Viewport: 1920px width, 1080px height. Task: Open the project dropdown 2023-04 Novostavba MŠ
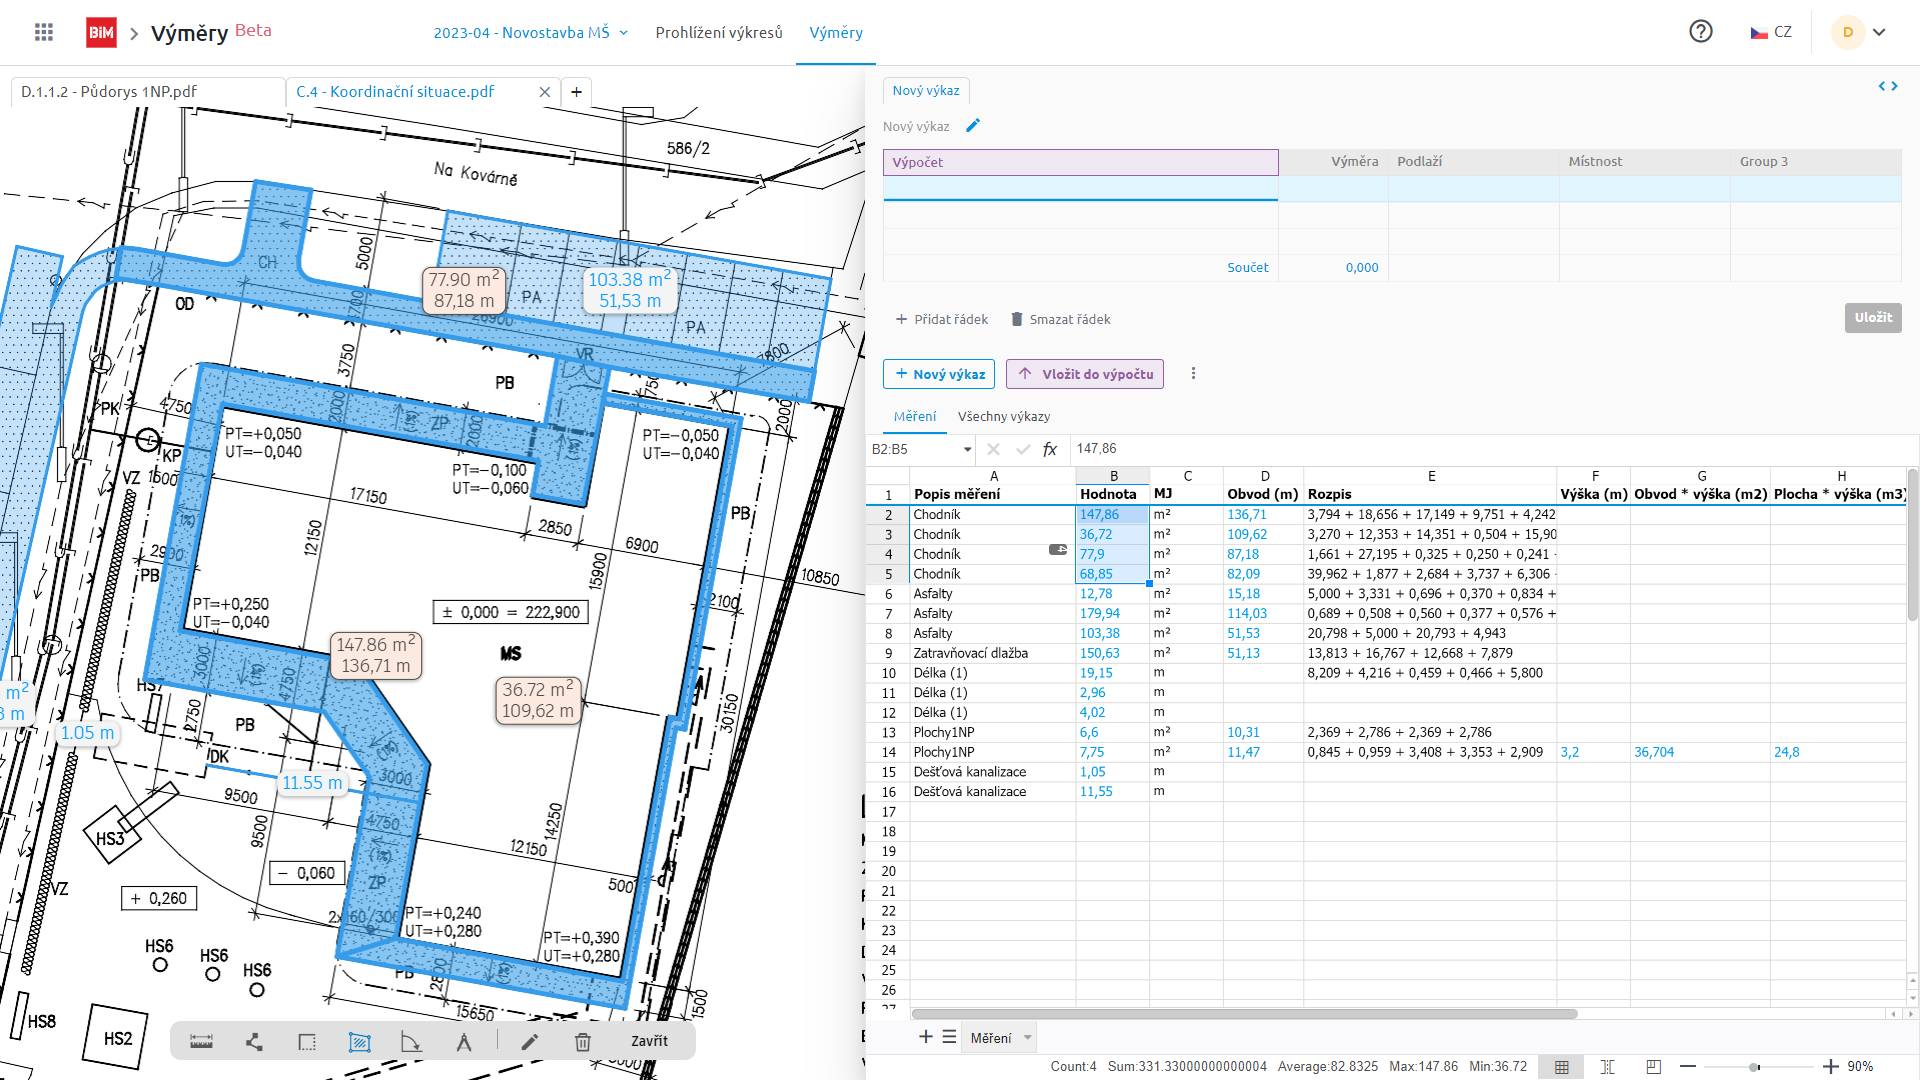pos(530,33)
